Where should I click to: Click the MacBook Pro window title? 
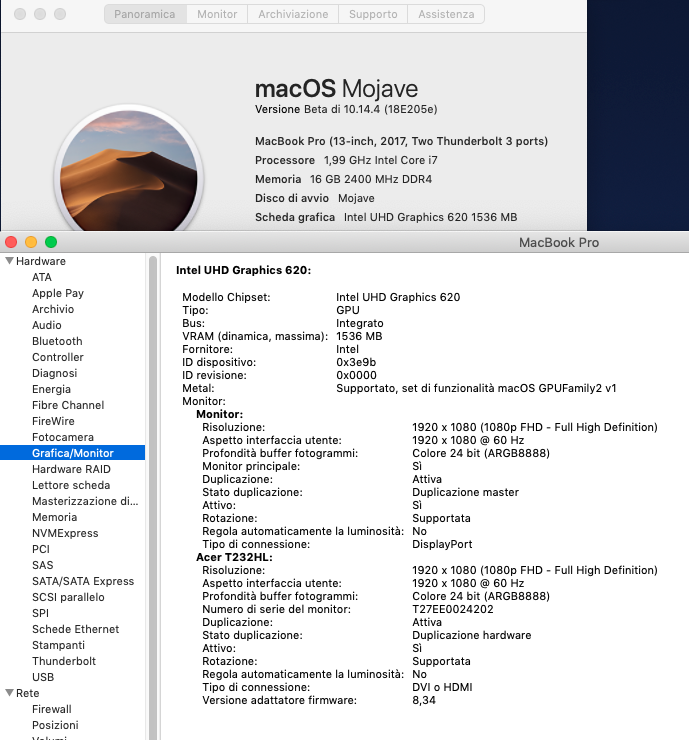tap(559, 243)
